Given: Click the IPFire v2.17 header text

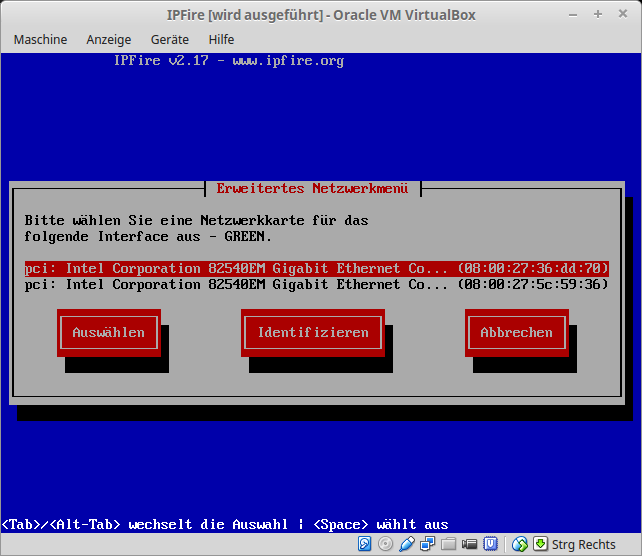Looking at the screenshot, I should 228,61.
